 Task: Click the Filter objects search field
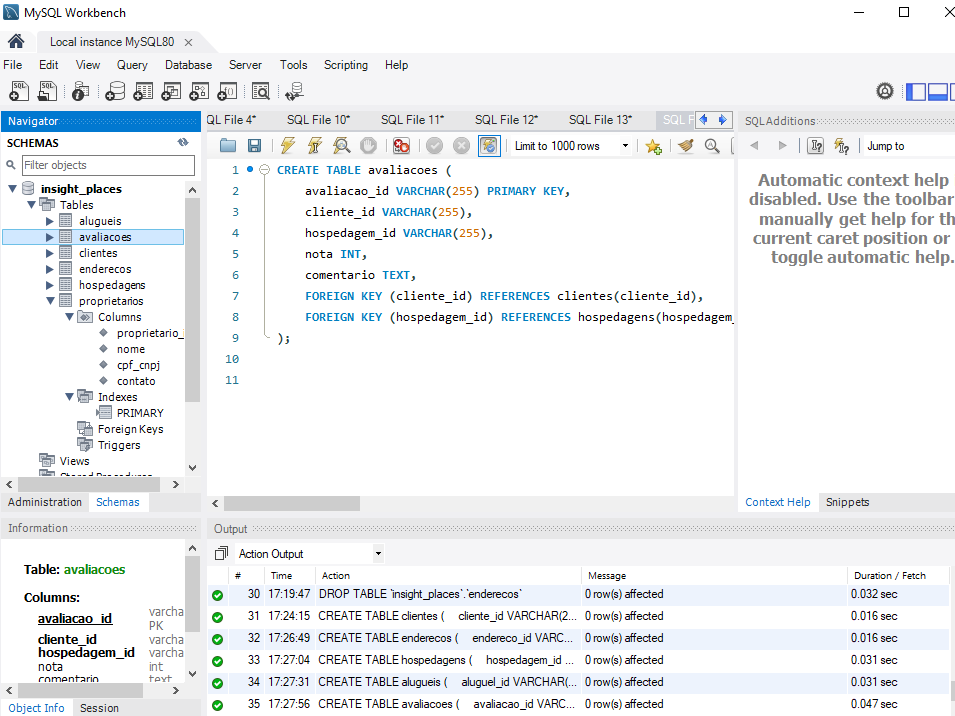click(108, 165)
